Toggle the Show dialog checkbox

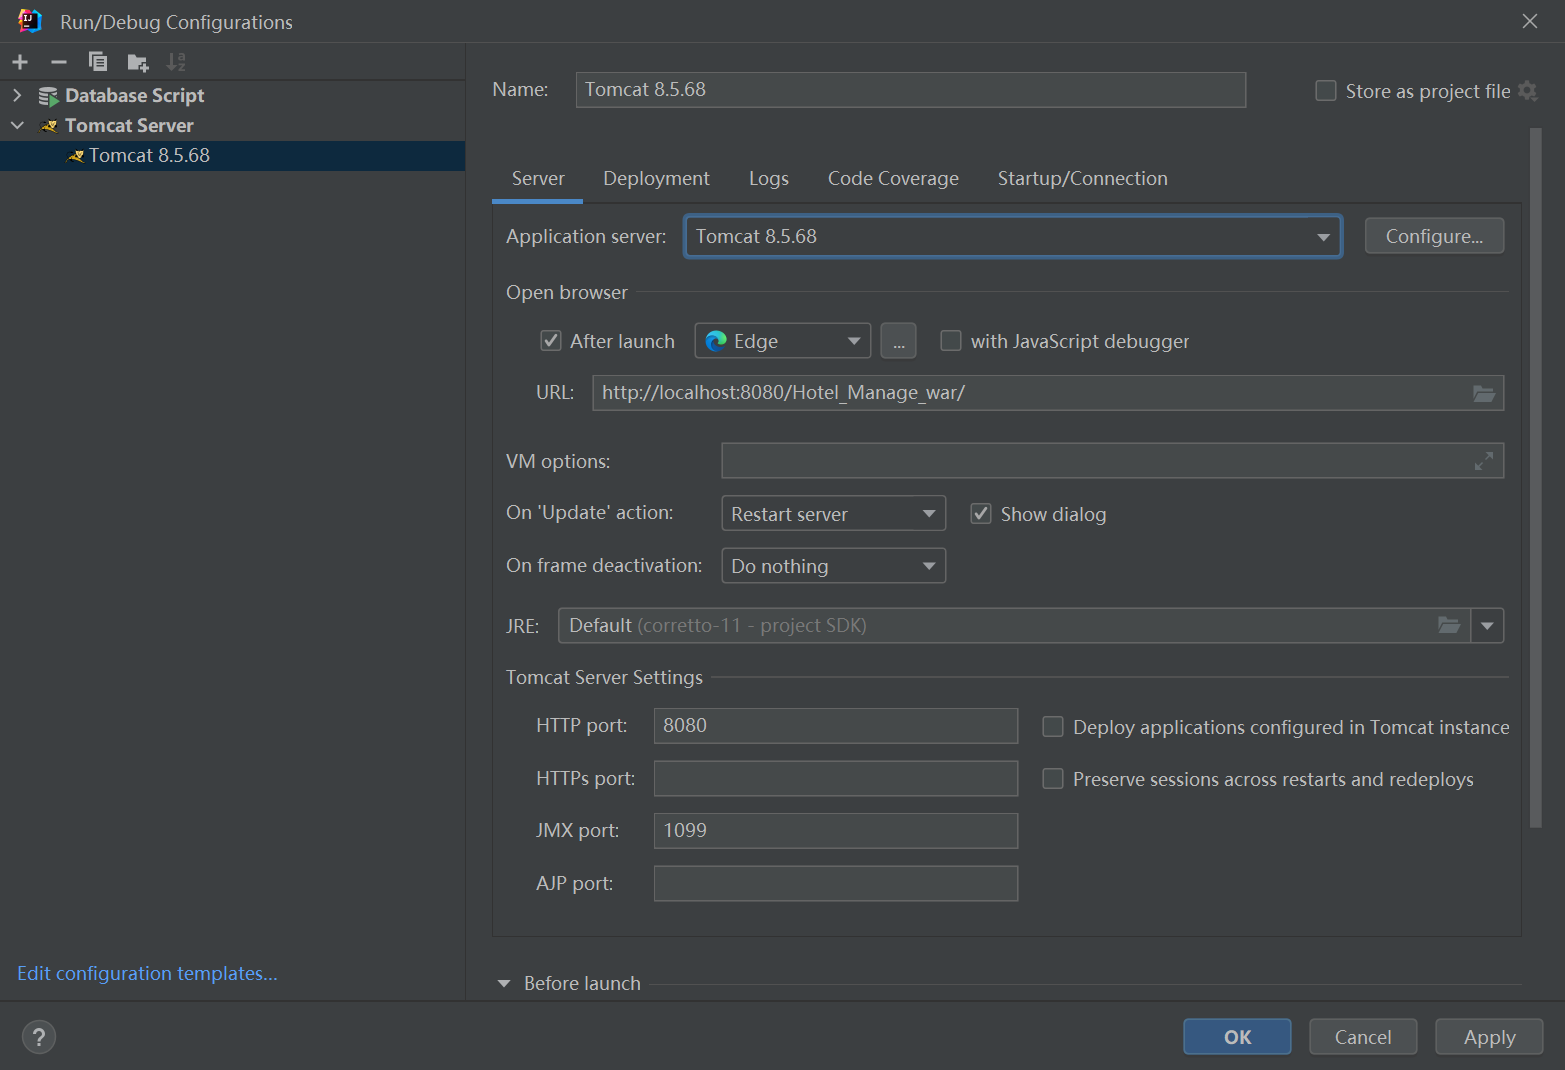click(x=981, y=514)
